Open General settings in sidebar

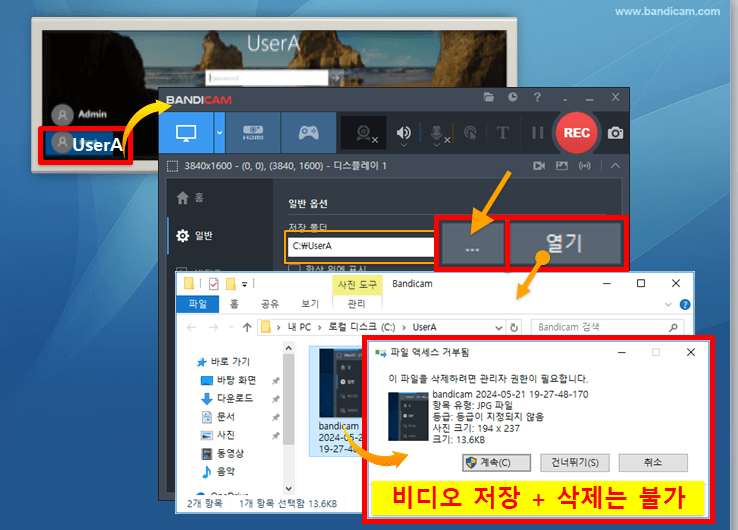(x=194, y=235)
